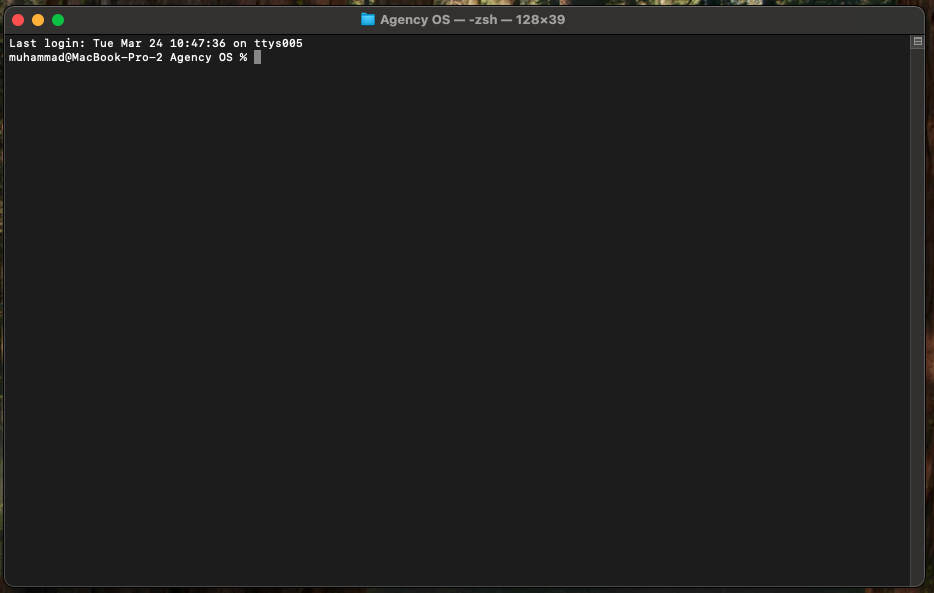934x593 pixels.
Task: Click the '-zsh' label in the title bar
Action: coord(480,19)
